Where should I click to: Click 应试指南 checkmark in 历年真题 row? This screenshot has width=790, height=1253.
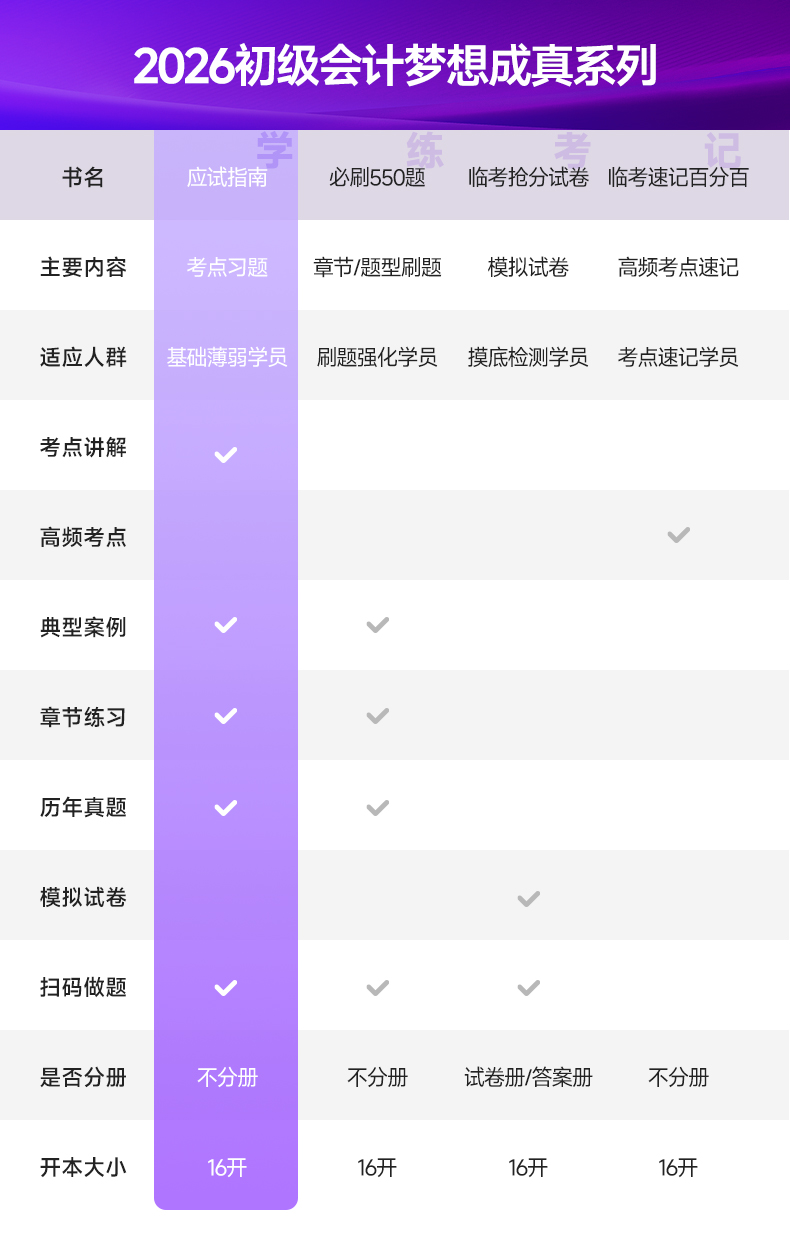point(226,807)
